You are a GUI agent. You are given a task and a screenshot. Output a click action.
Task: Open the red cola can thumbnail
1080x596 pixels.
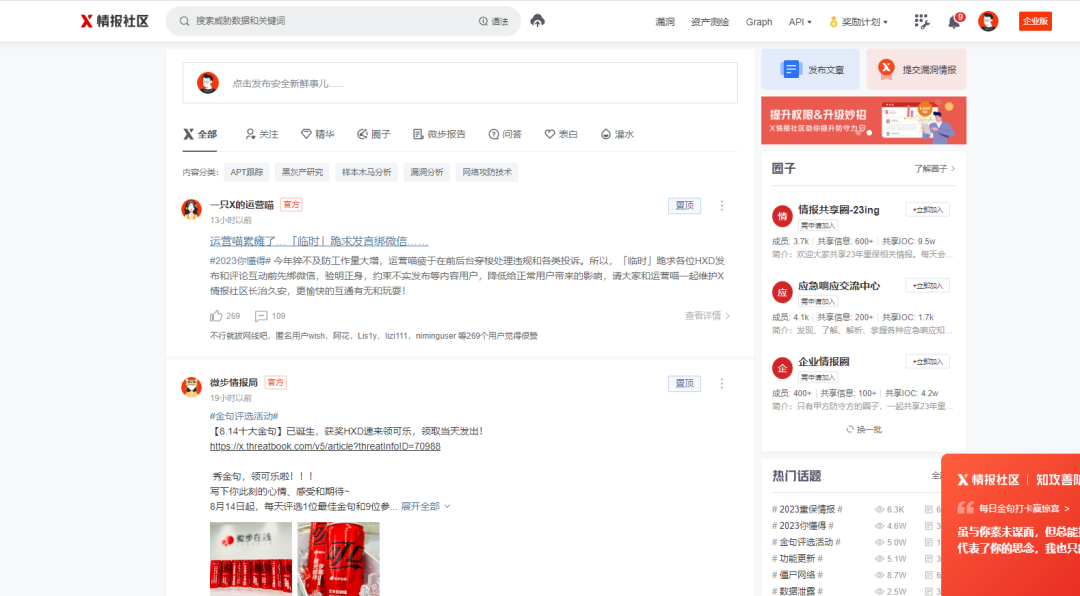tap(338, 559)
